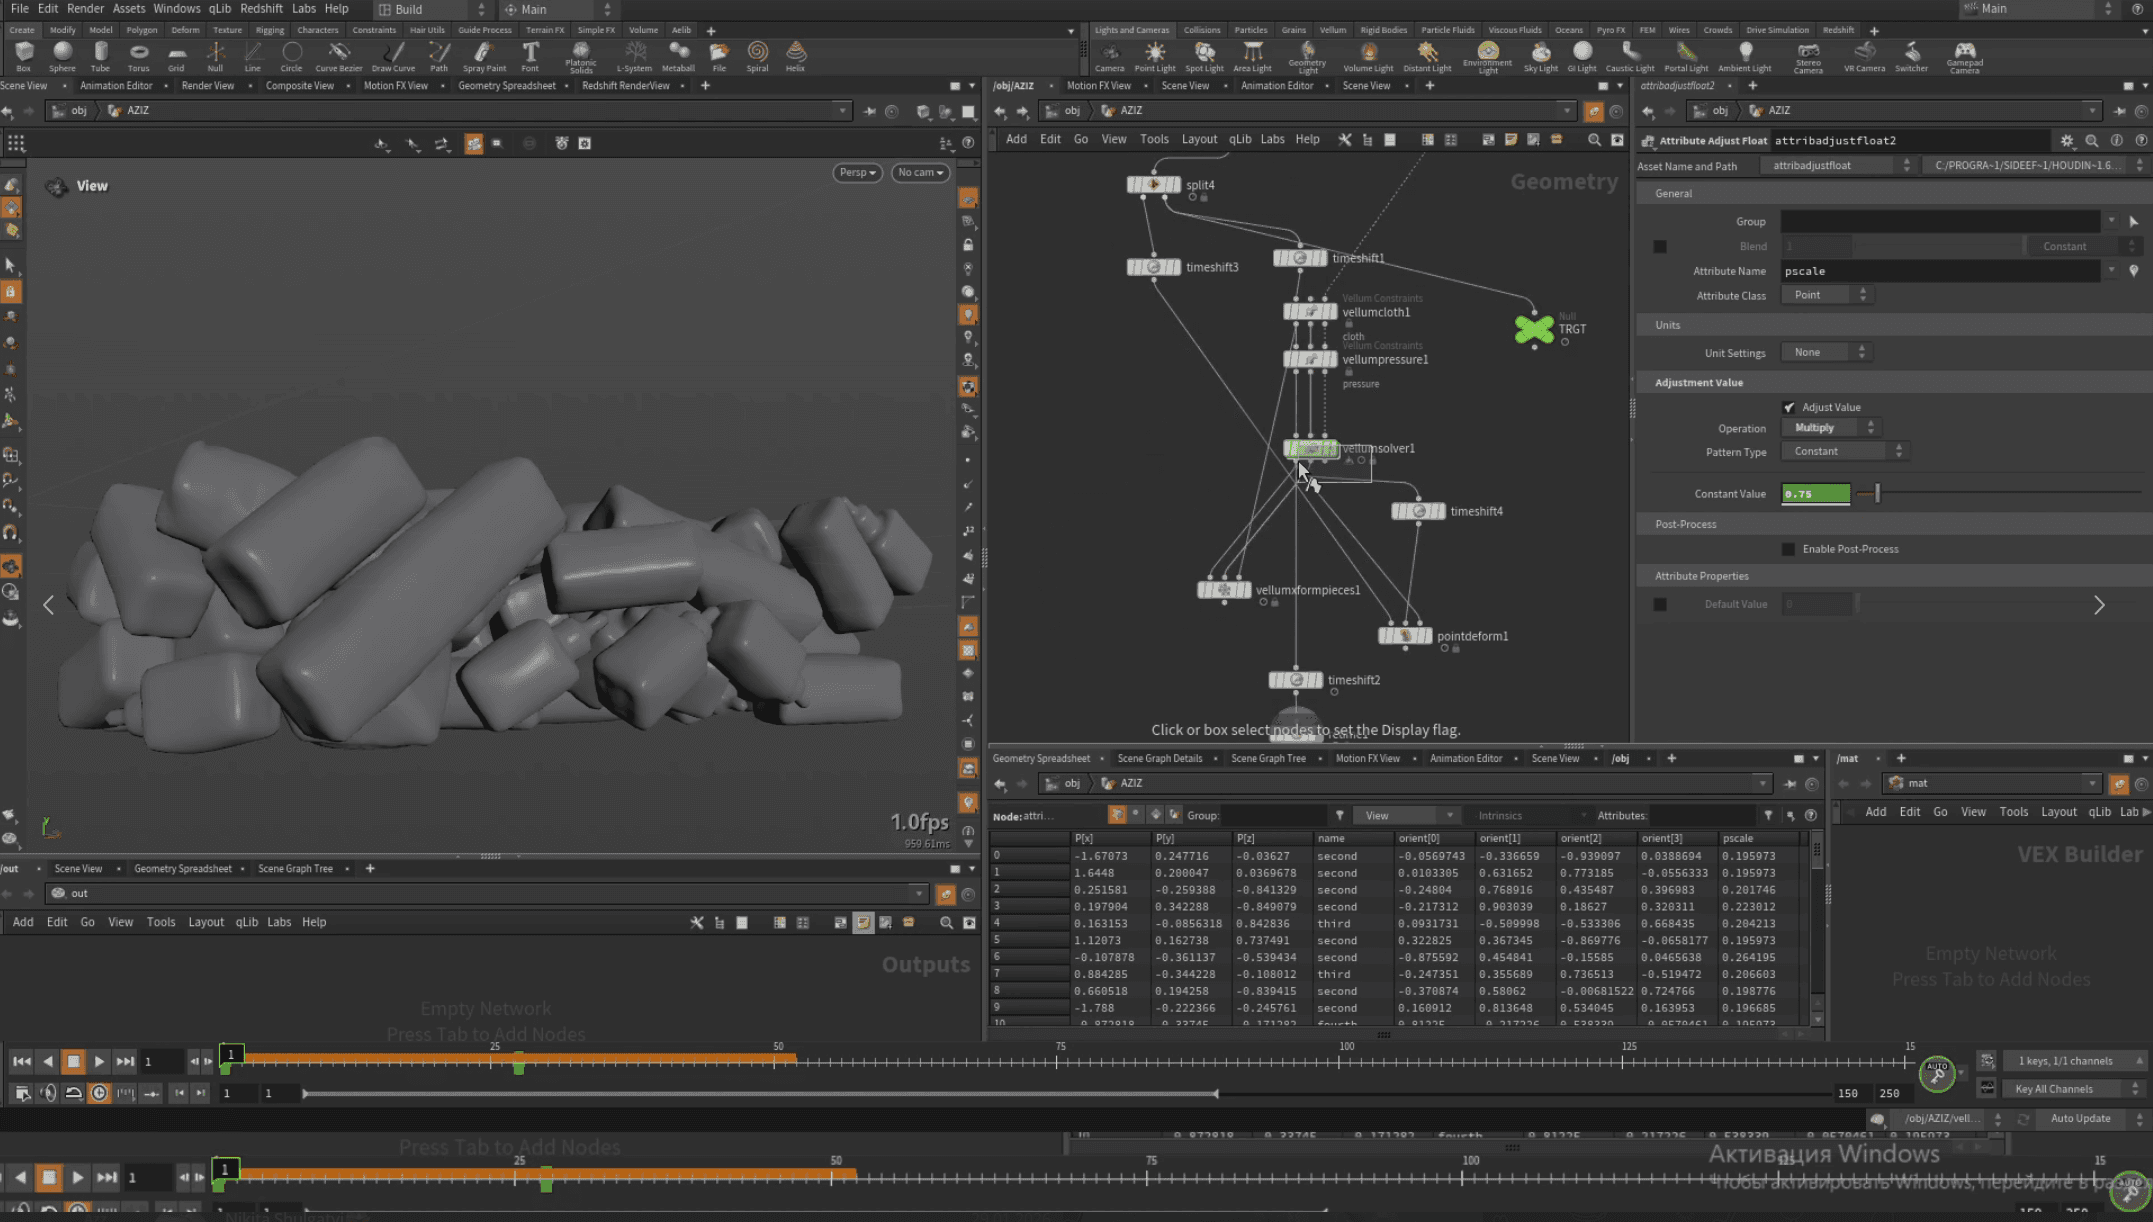Click the Constant Value slider

click(1877, 494)
